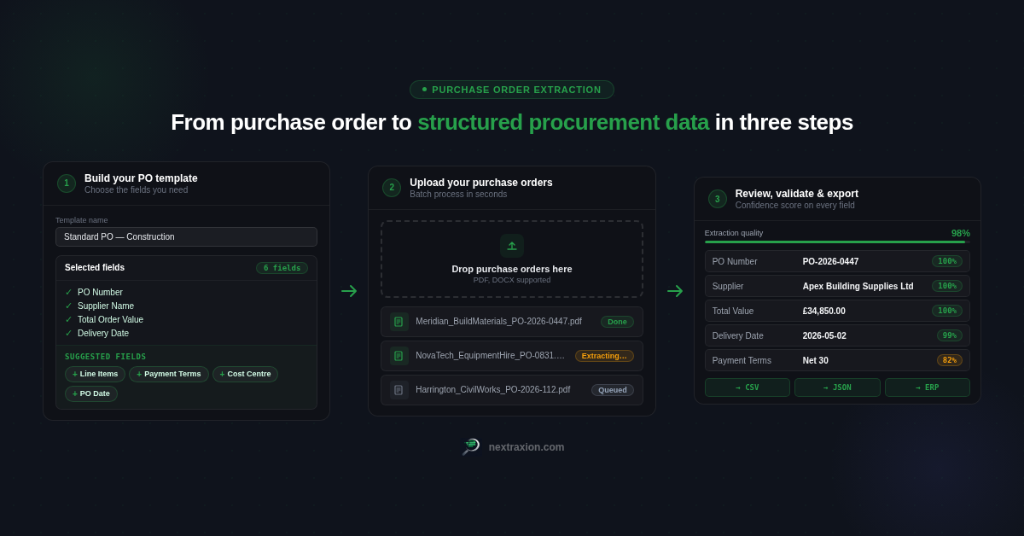Image resolution: width=1024 pixels, height=536 pixels.
Task: Select the Meridian_BuildMaterials_PO-2026-0447.pdf row
Action: (512, 321)
